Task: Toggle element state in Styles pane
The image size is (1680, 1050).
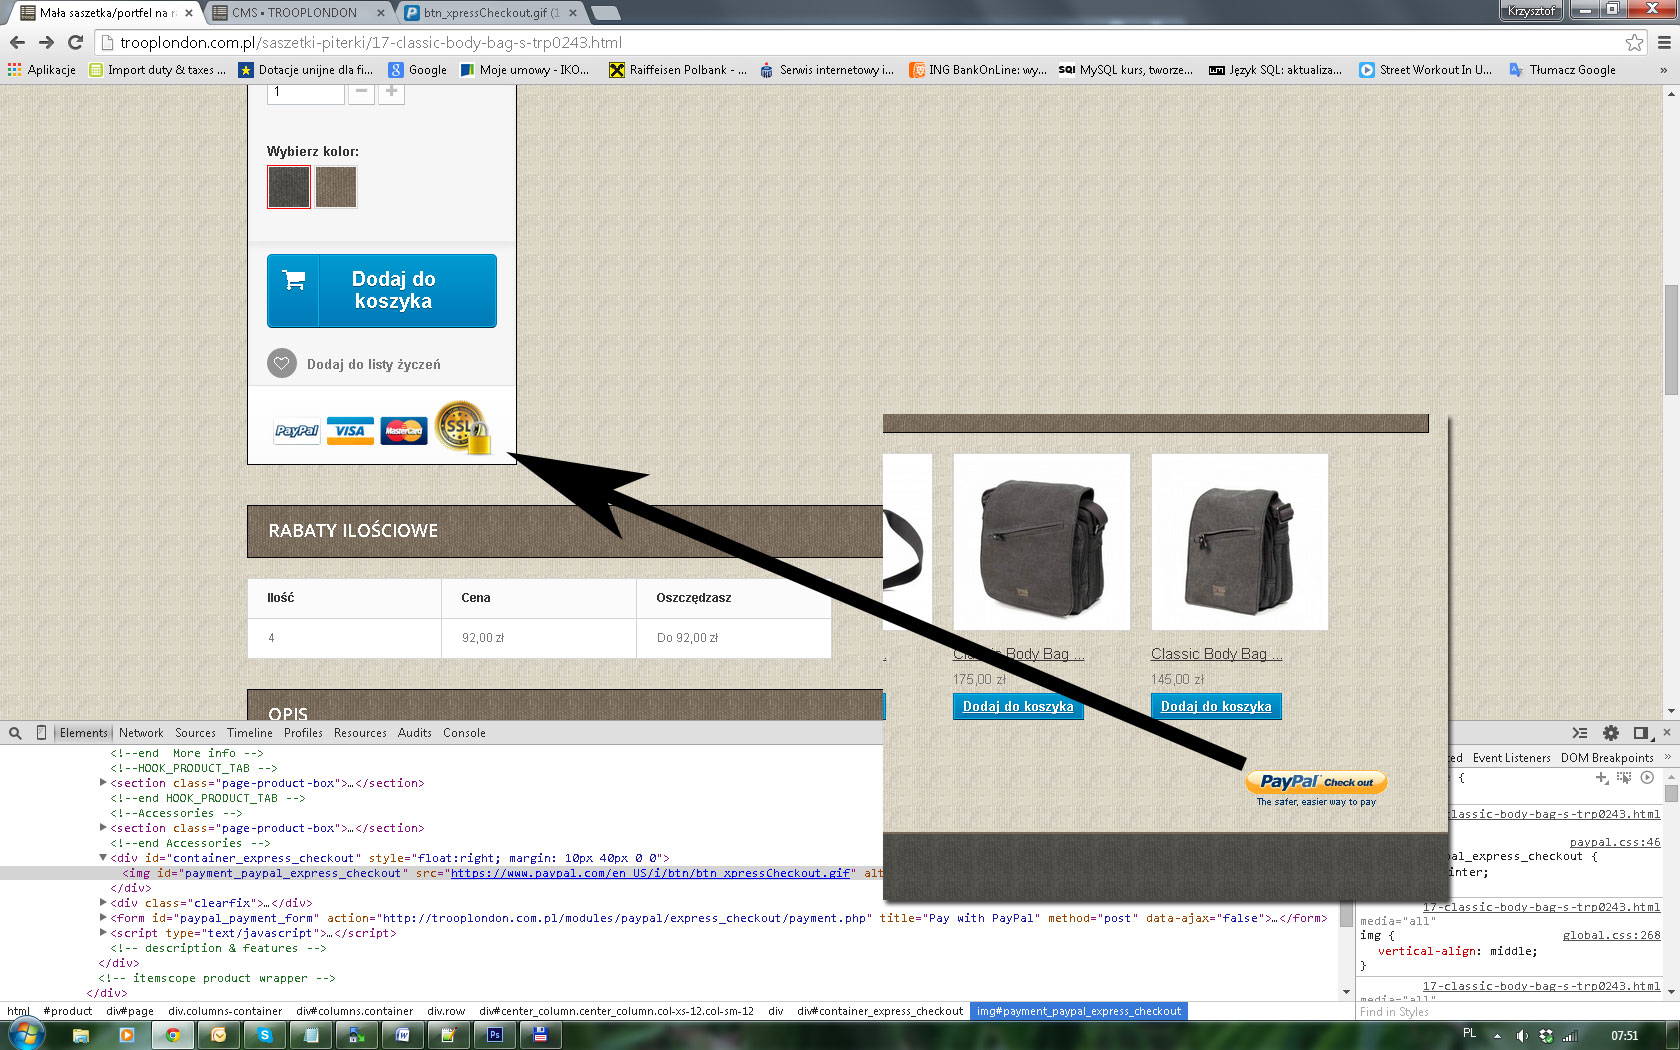Action: pyautogui.click(x=1624, y=777)
